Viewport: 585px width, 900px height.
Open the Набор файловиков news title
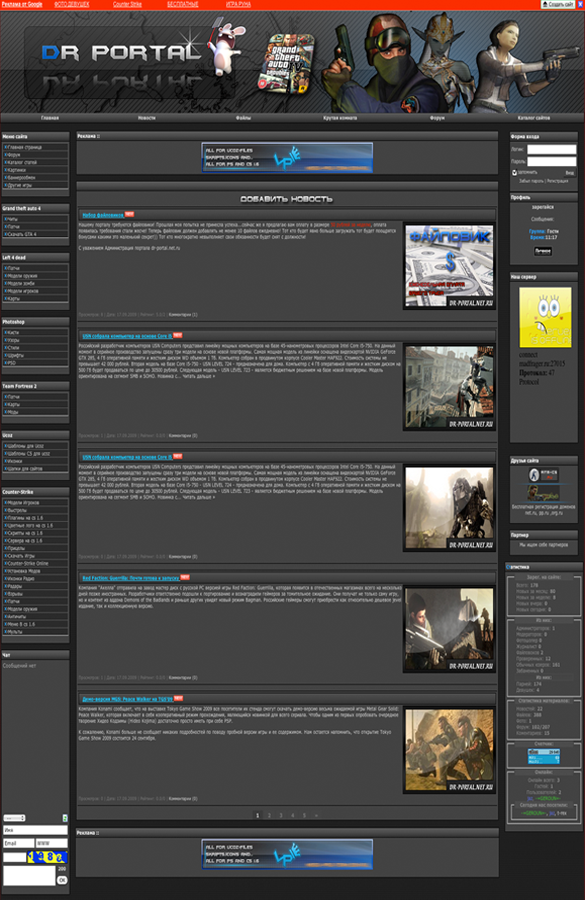click(103, 215)
